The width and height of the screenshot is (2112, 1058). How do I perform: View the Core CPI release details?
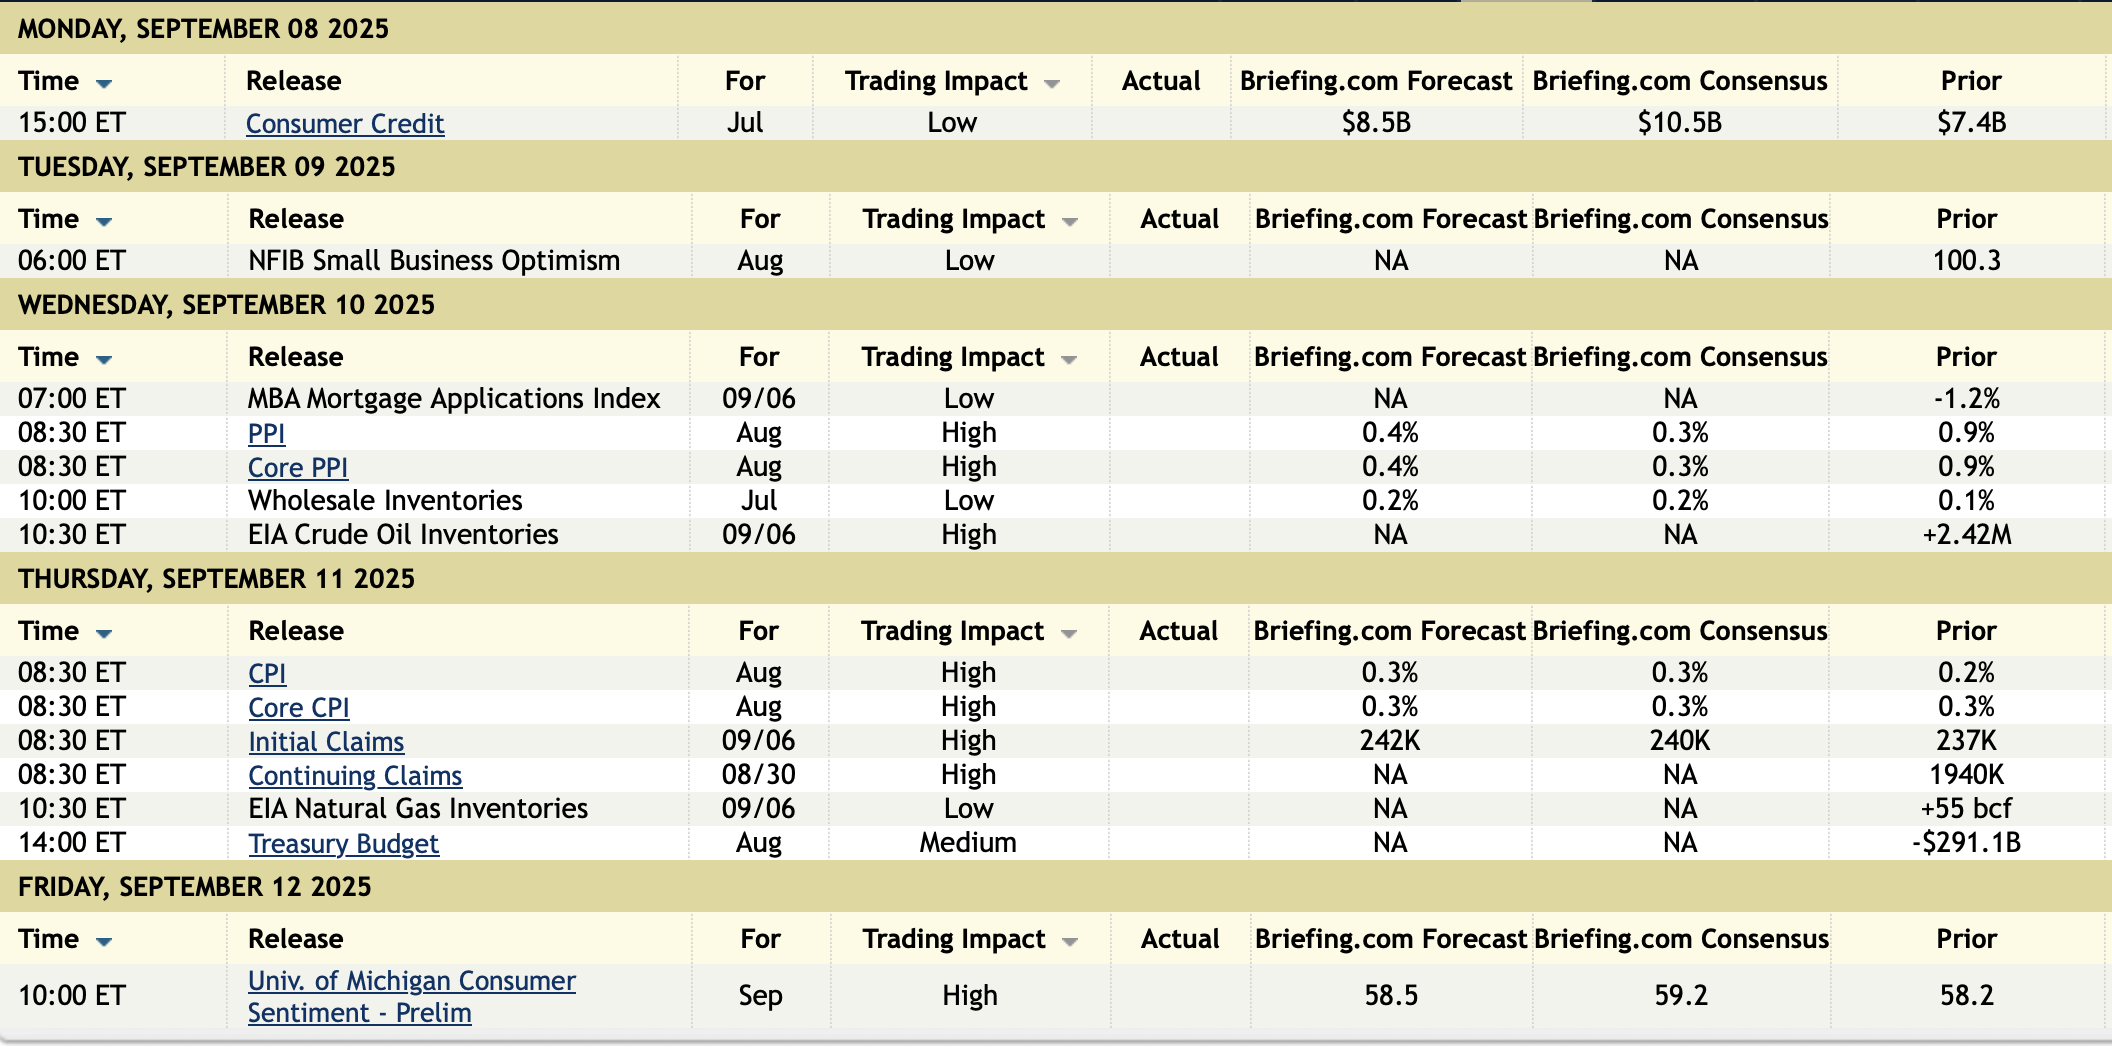(x=299, y=708)
